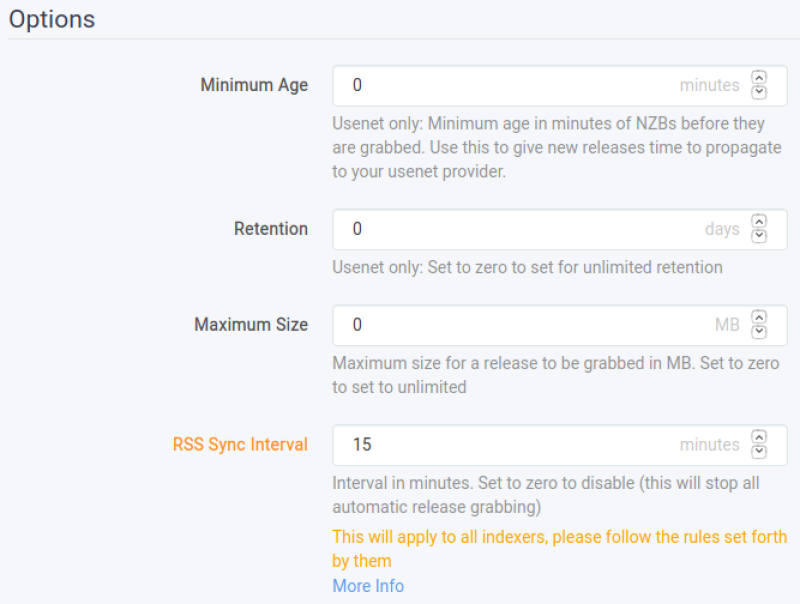
Task: Focus the Retention days input field
Action: click(560, 229)
